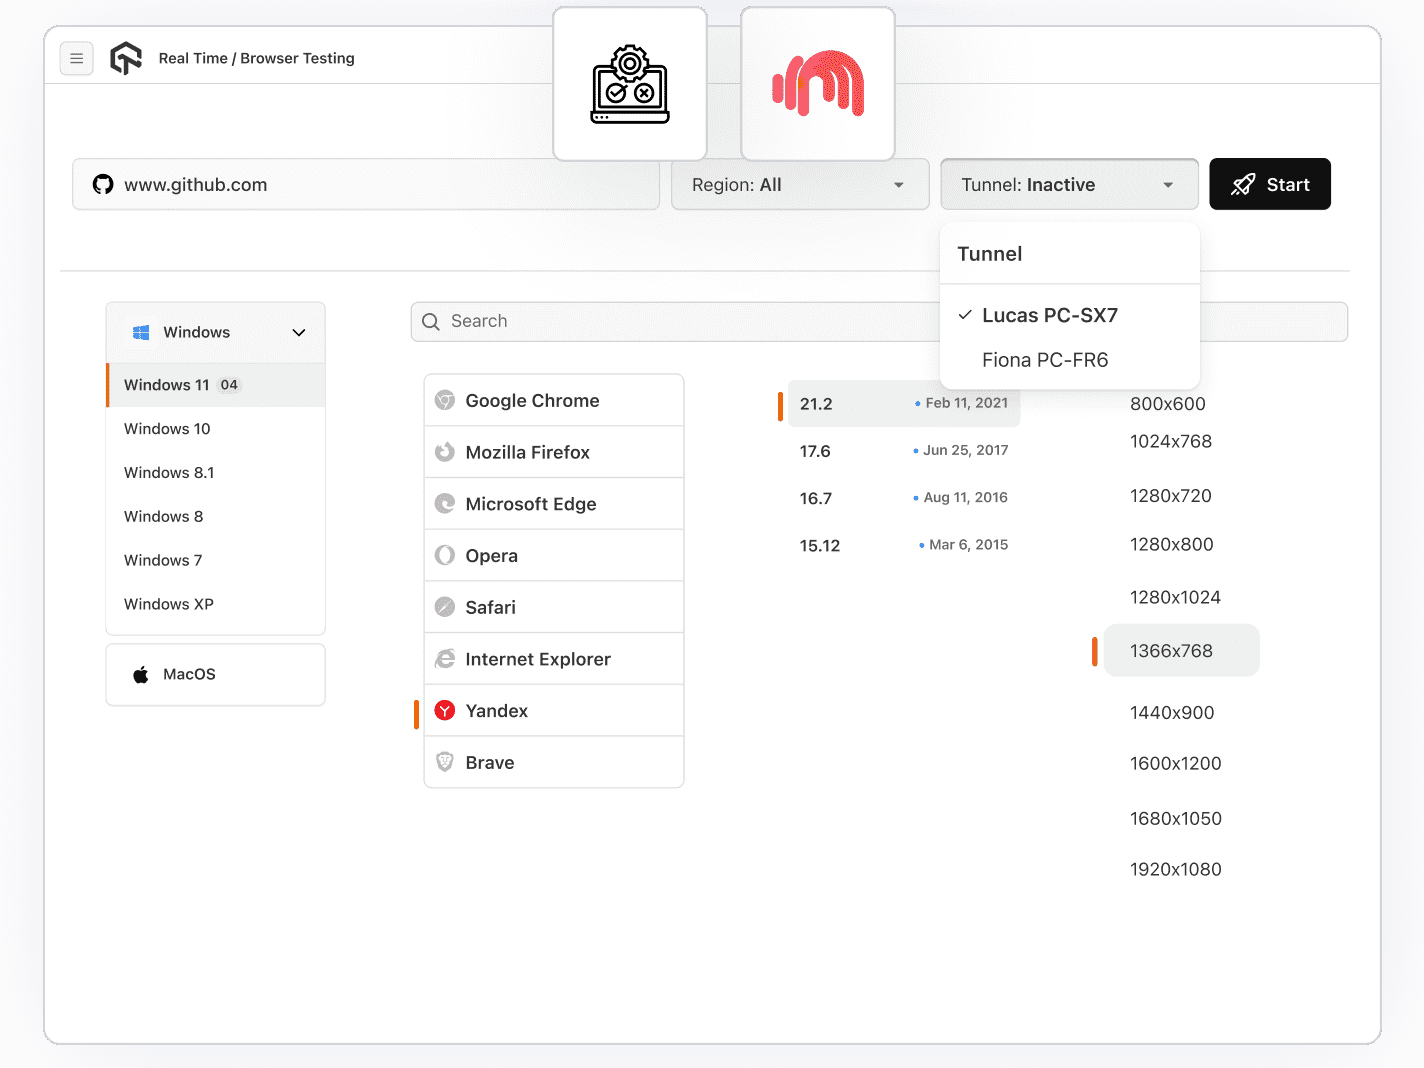The width and height of the screenshot is (1424, 1068).
Task: Select Windows 10 from the OS list
Action: coord(167,429)
